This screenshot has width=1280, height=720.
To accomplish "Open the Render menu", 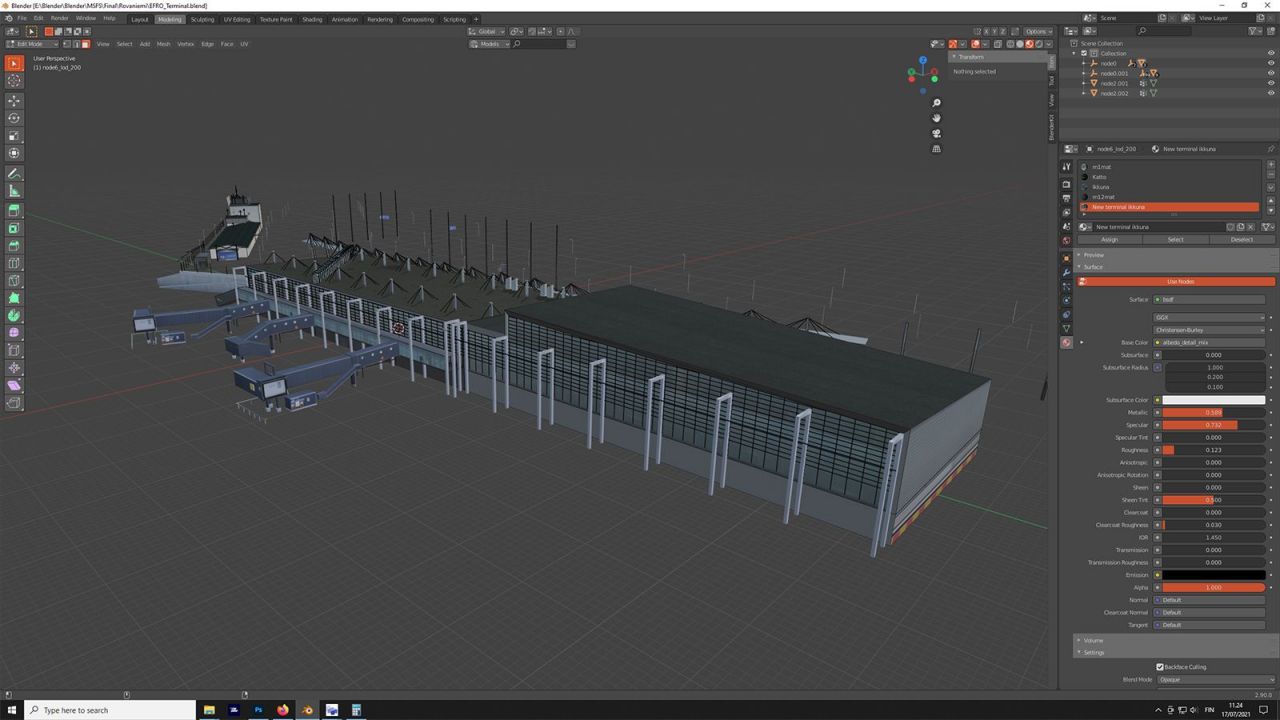I will pos(60,18).
